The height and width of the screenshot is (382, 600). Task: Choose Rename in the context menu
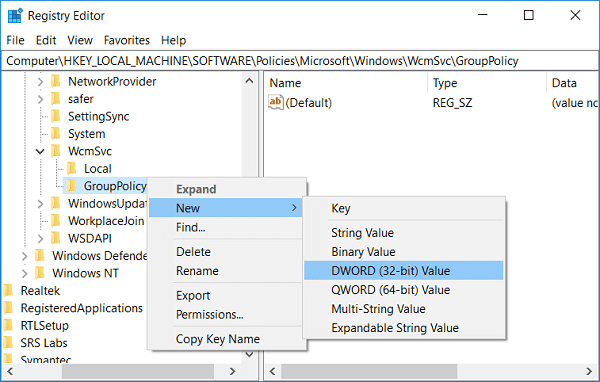[227, 271]
